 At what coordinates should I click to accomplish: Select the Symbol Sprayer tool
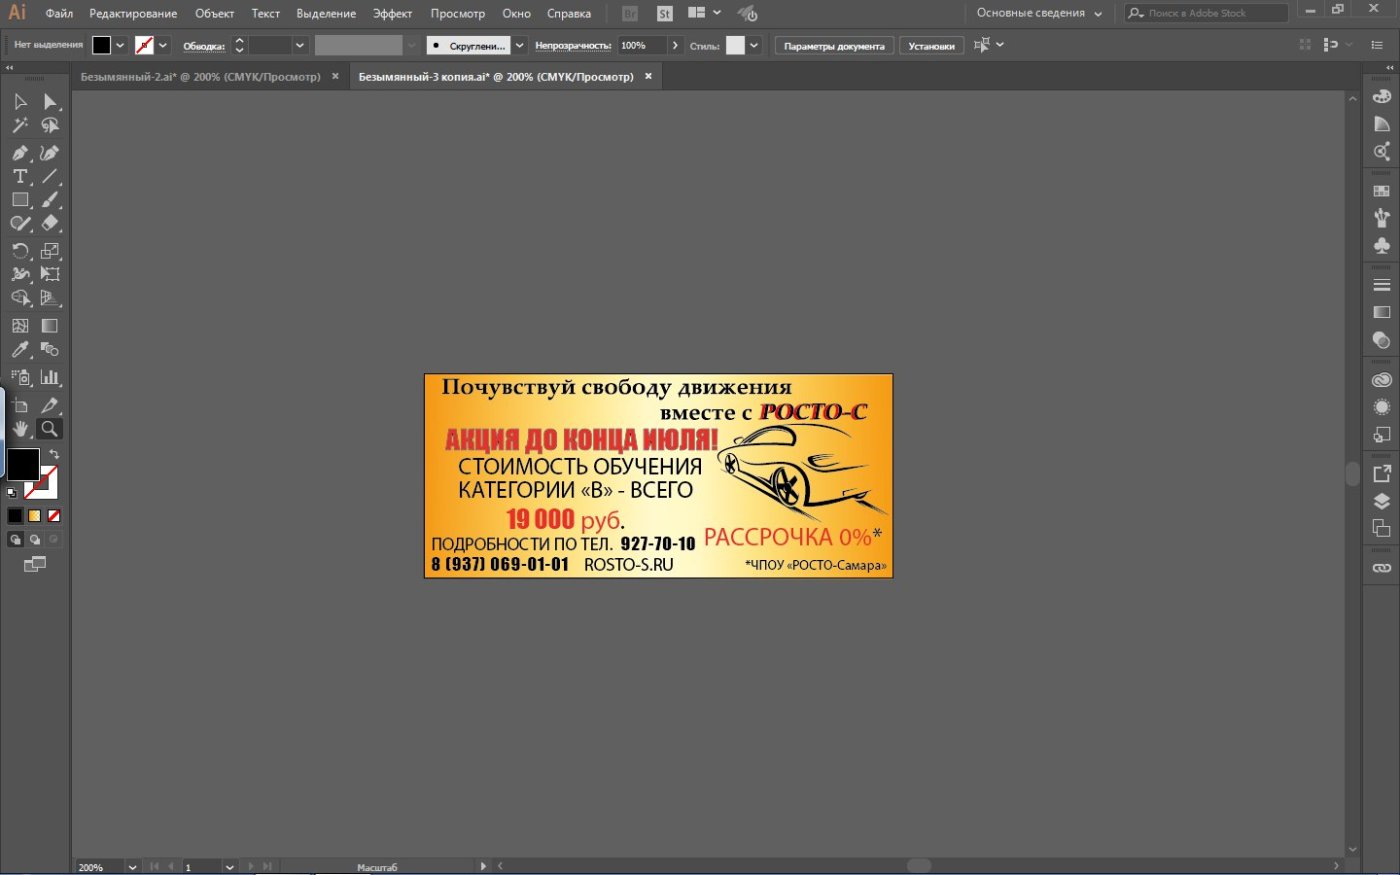point(20,378)
